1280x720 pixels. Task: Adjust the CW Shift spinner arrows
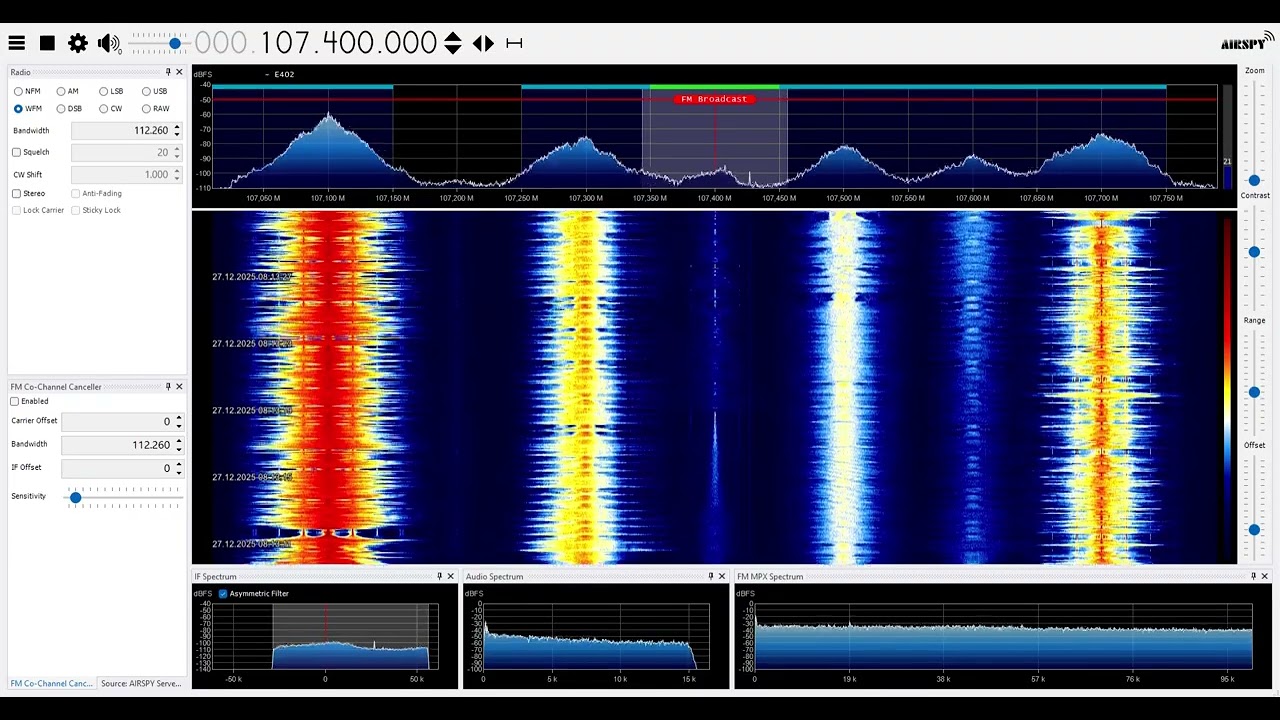pyautogui.click(x=177, y=174)
